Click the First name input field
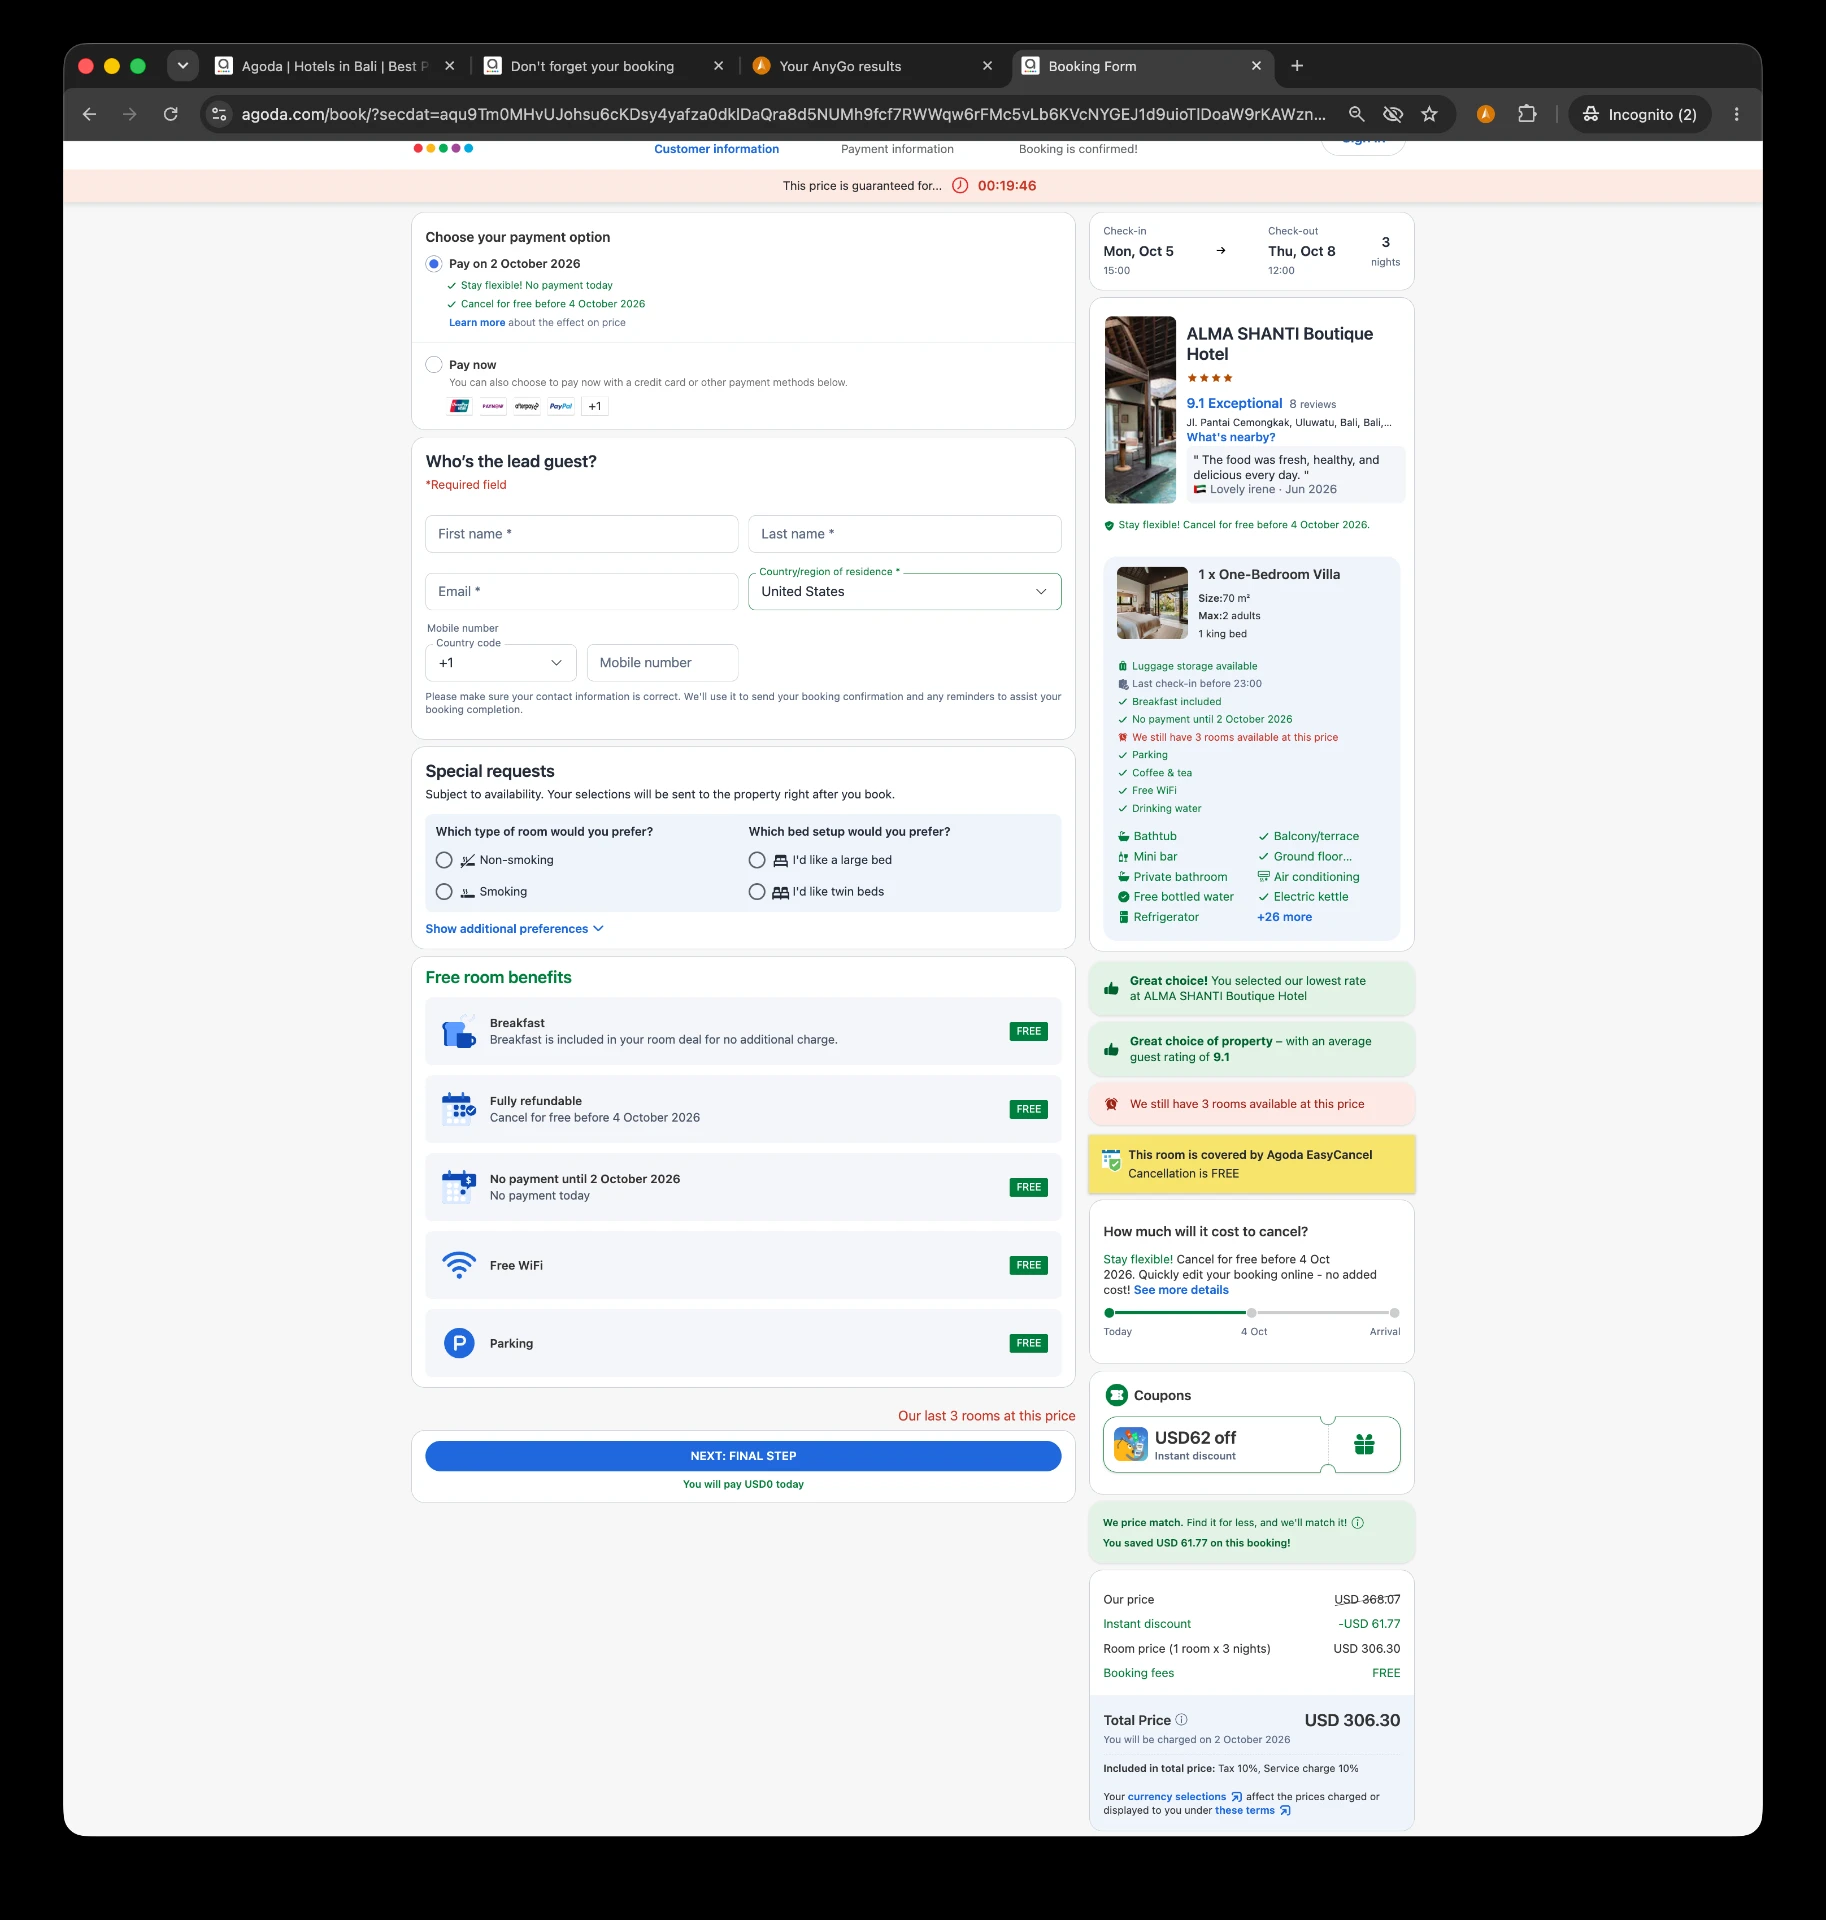 581,534
